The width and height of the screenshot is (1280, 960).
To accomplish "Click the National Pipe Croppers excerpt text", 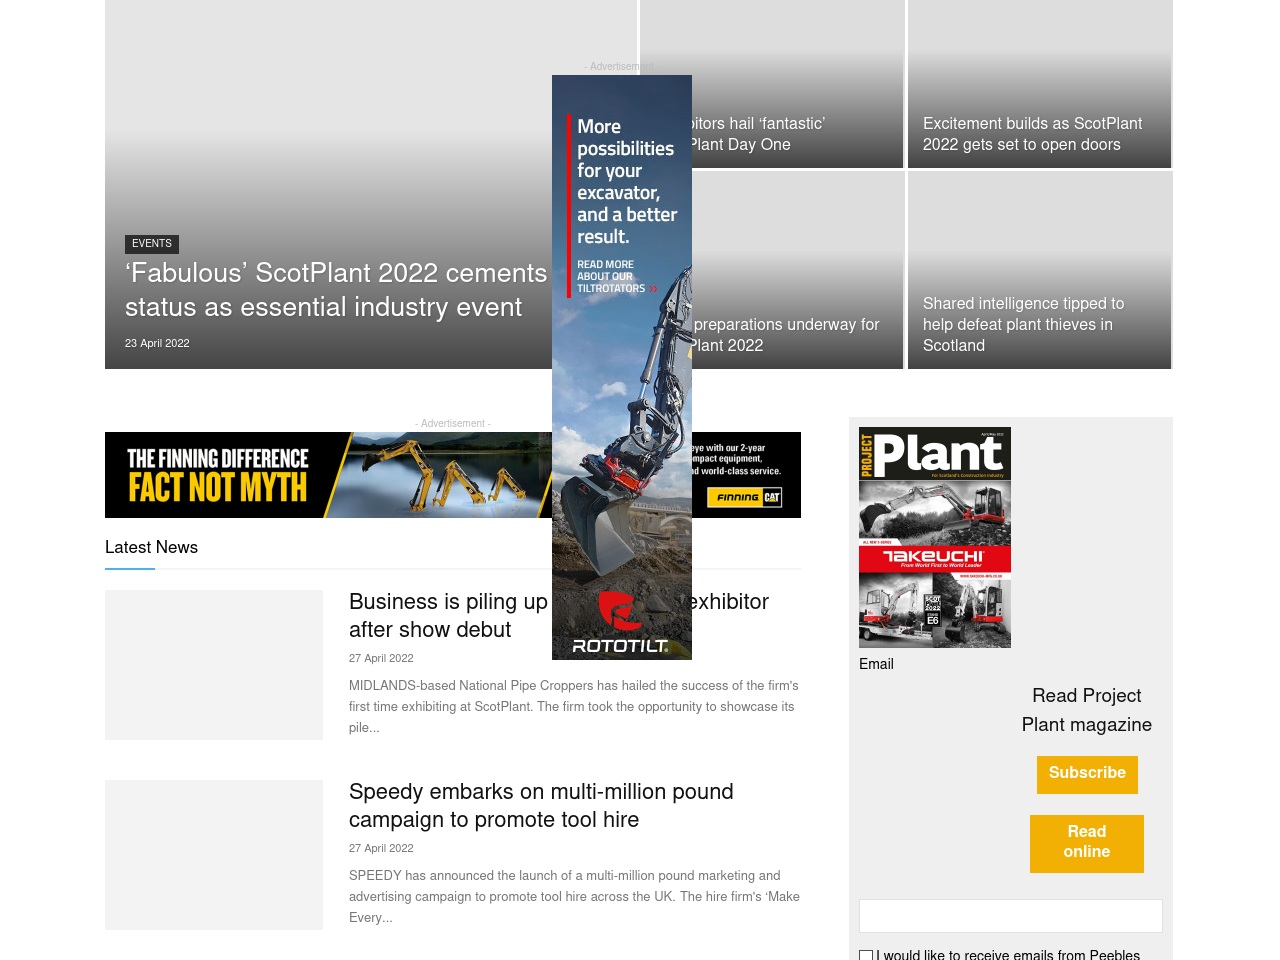I will pyautogui.click(x=574, y=707).
